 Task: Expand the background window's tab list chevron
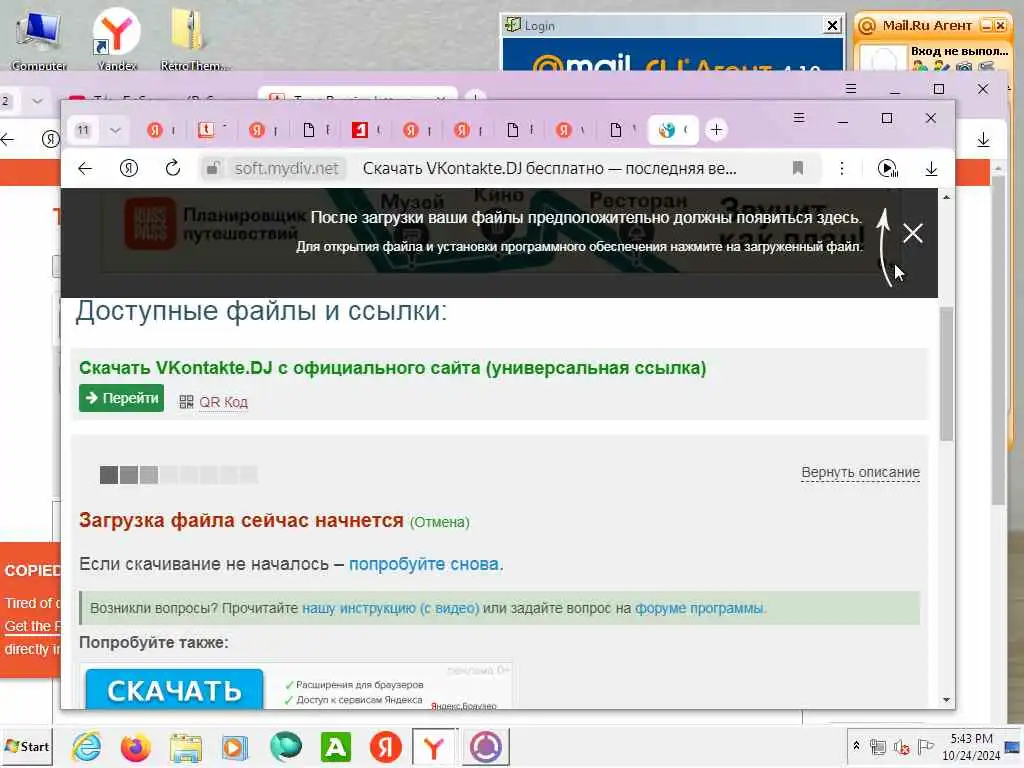point(37,101)
